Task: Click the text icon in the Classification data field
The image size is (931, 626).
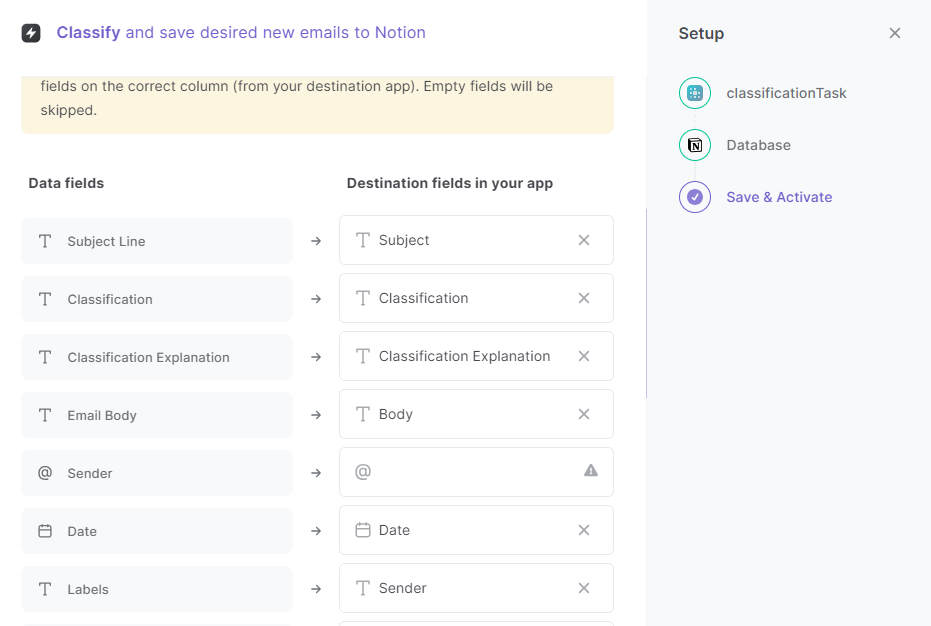Action: point(45,299)
